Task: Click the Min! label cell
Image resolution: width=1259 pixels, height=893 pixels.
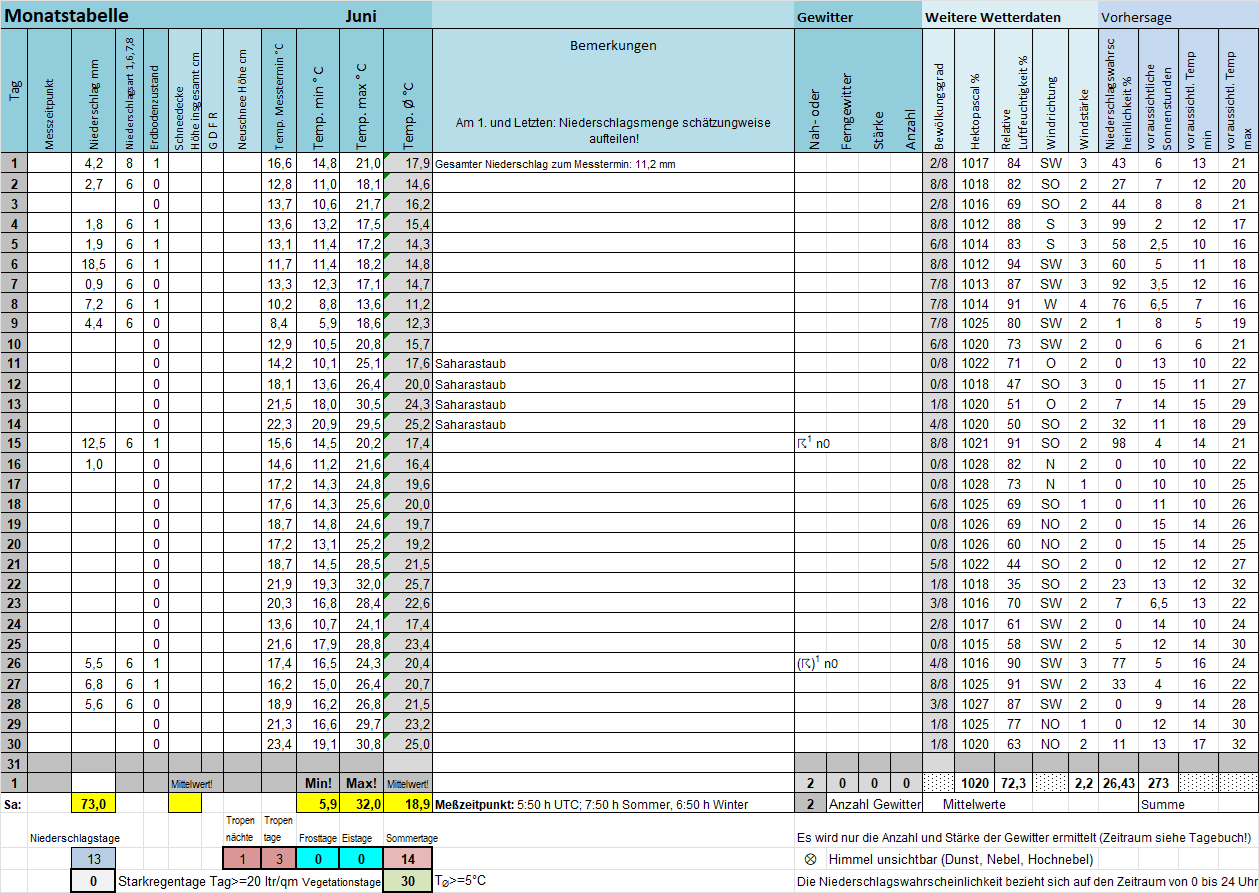Action: tap(319, 783)
